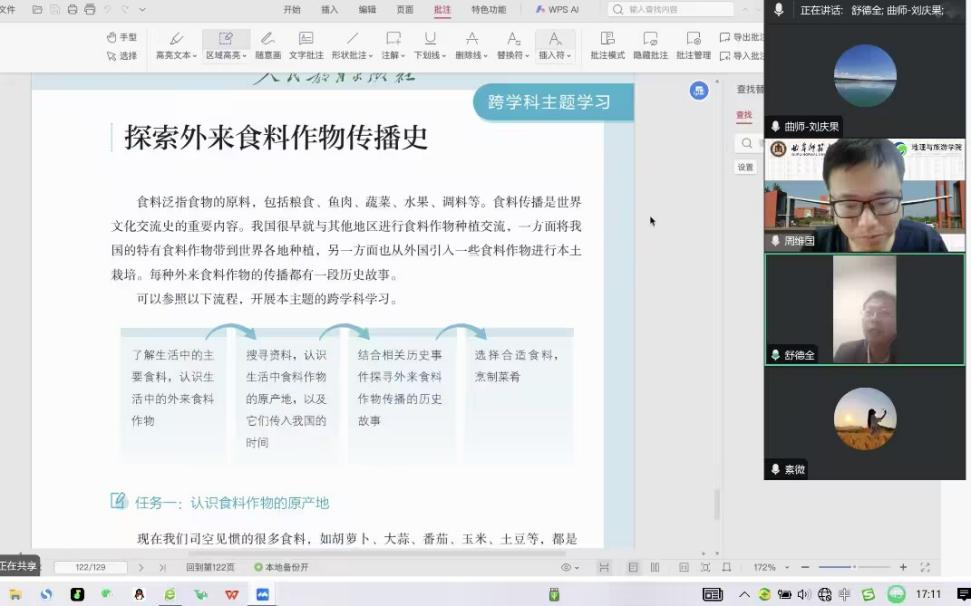Open the 特色功能 ribbon tab
Viewport: 971px width, 606px height.
(x=488, y=10)
